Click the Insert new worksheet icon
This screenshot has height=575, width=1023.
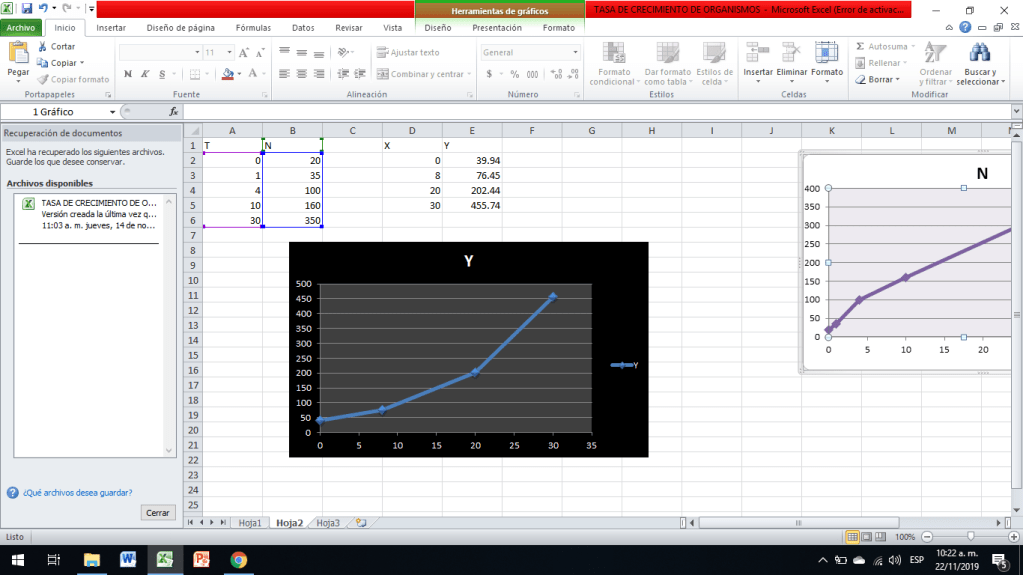[x=360, y=523]
